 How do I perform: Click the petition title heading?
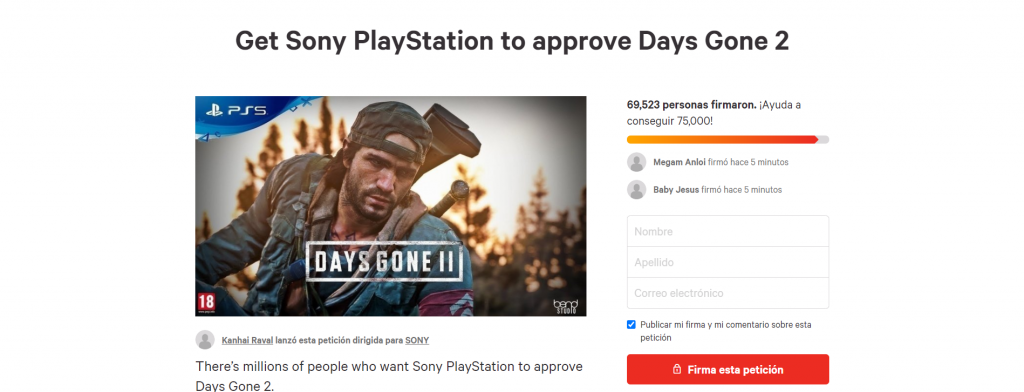[512, 41]
